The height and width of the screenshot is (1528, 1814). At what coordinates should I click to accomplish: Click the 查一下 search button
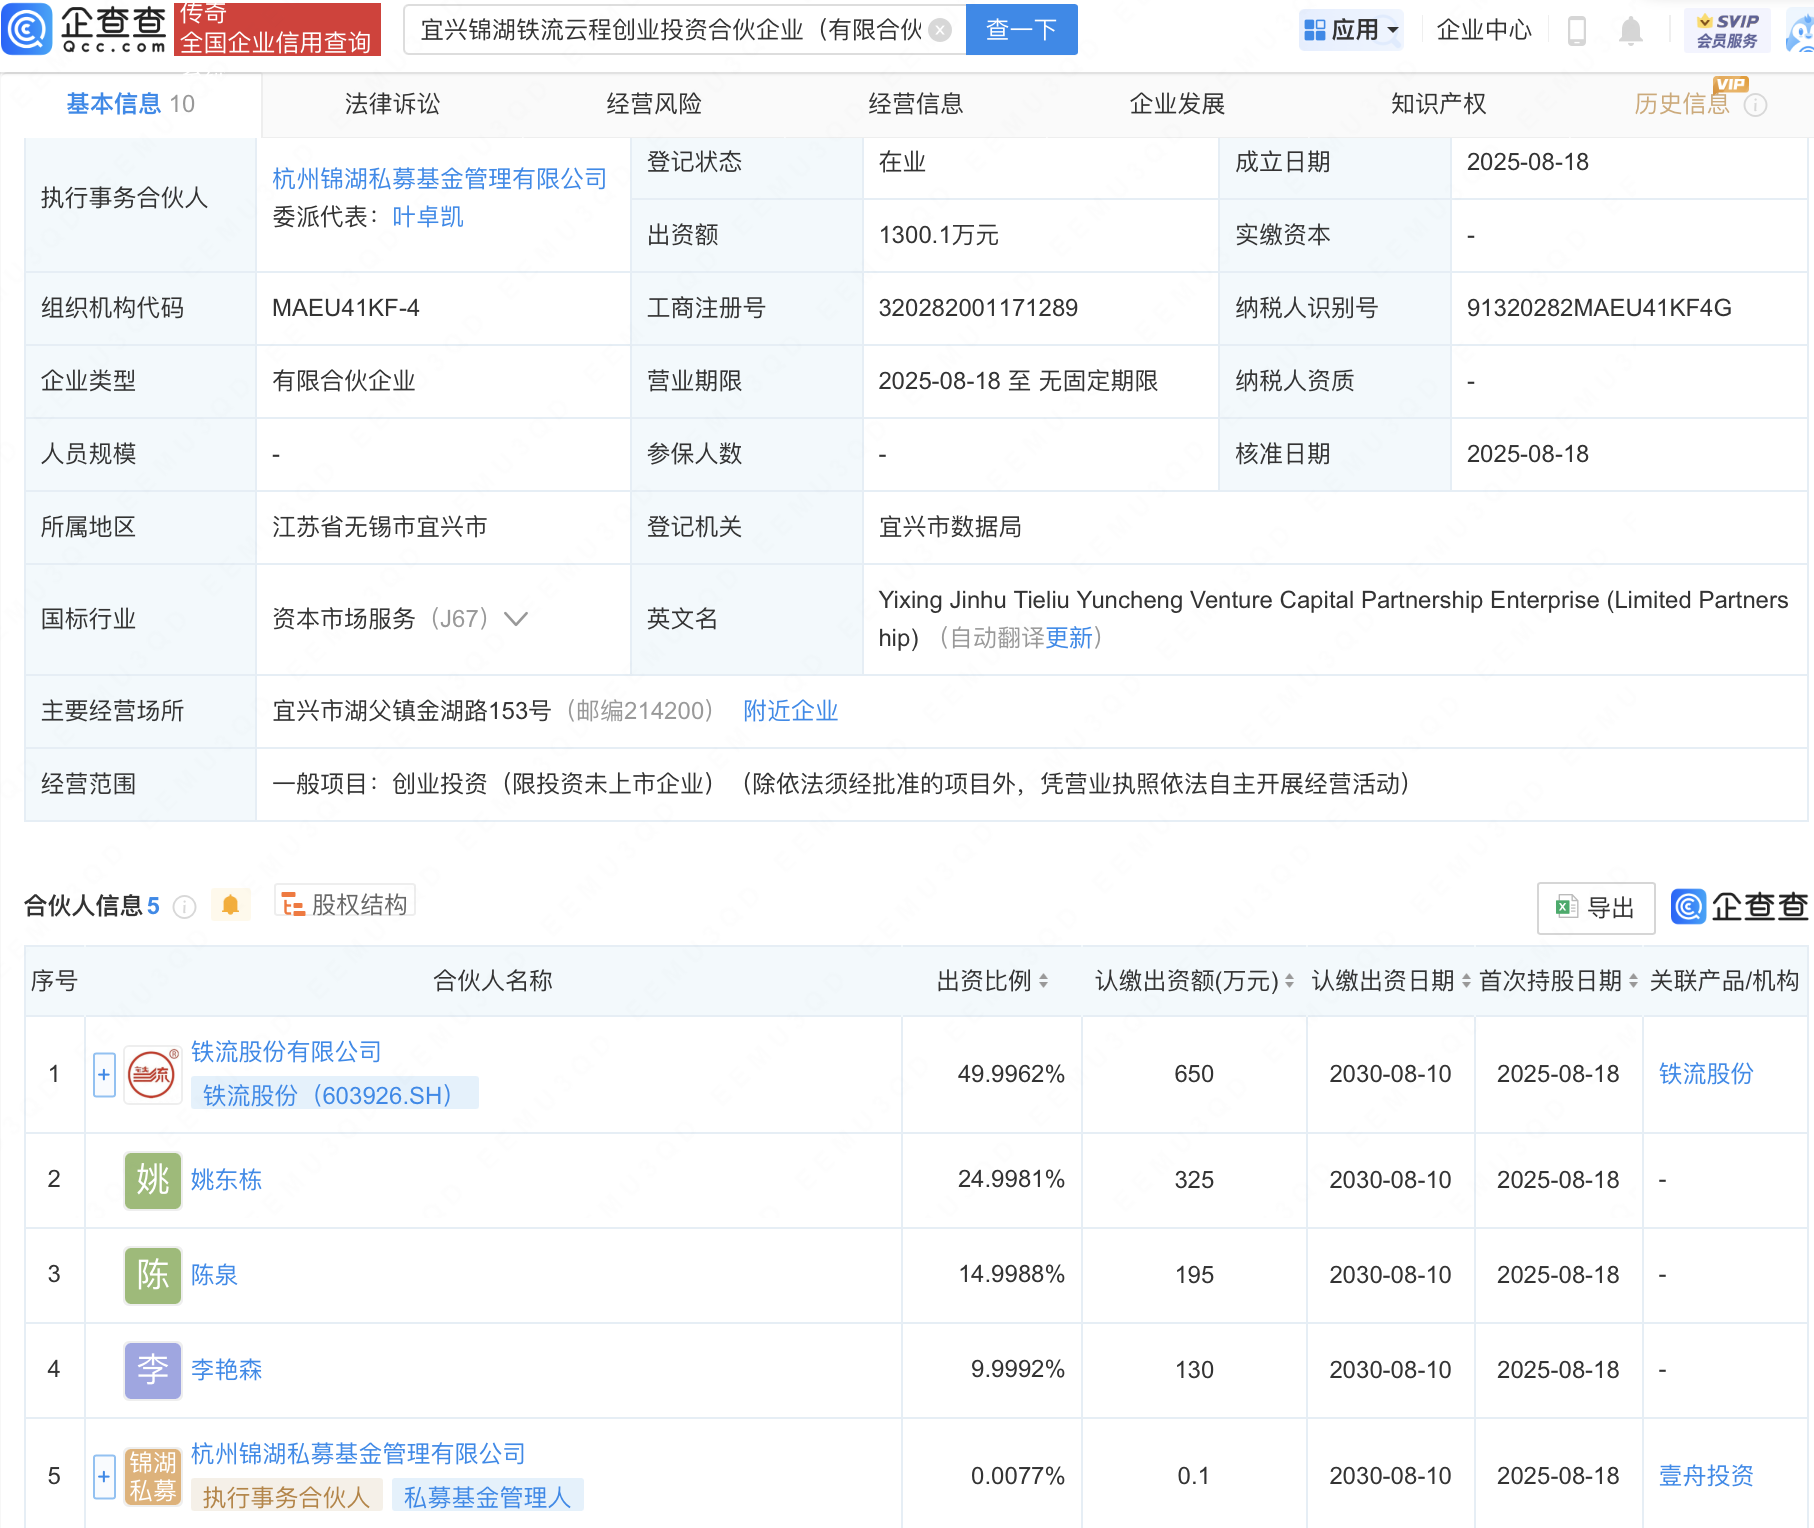click(1022, 30)
